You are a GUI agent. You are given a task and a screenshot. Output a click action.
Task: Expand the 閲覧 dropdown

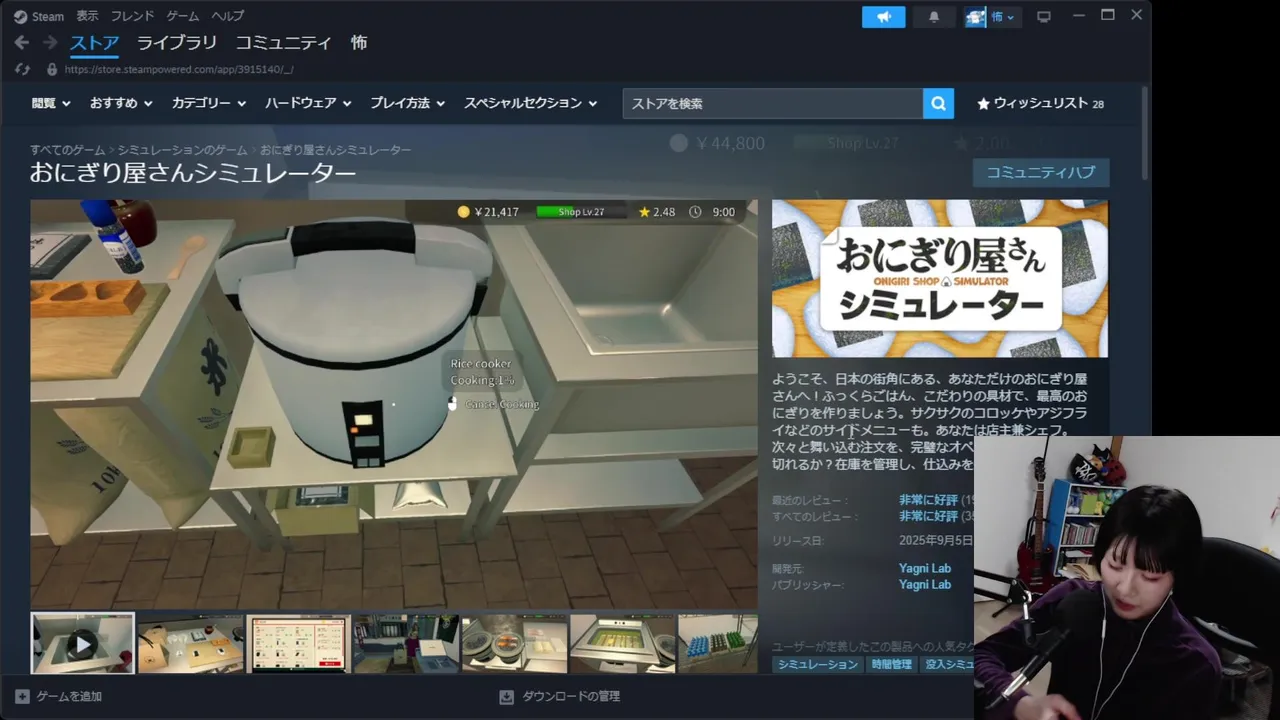click(x=51, y=103)
